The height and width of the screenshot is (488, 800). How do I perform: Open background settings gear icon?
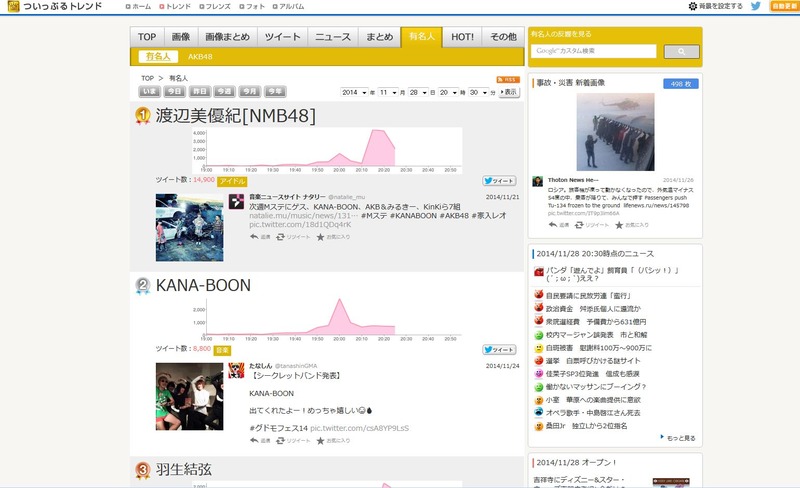[x=692, y=6]
